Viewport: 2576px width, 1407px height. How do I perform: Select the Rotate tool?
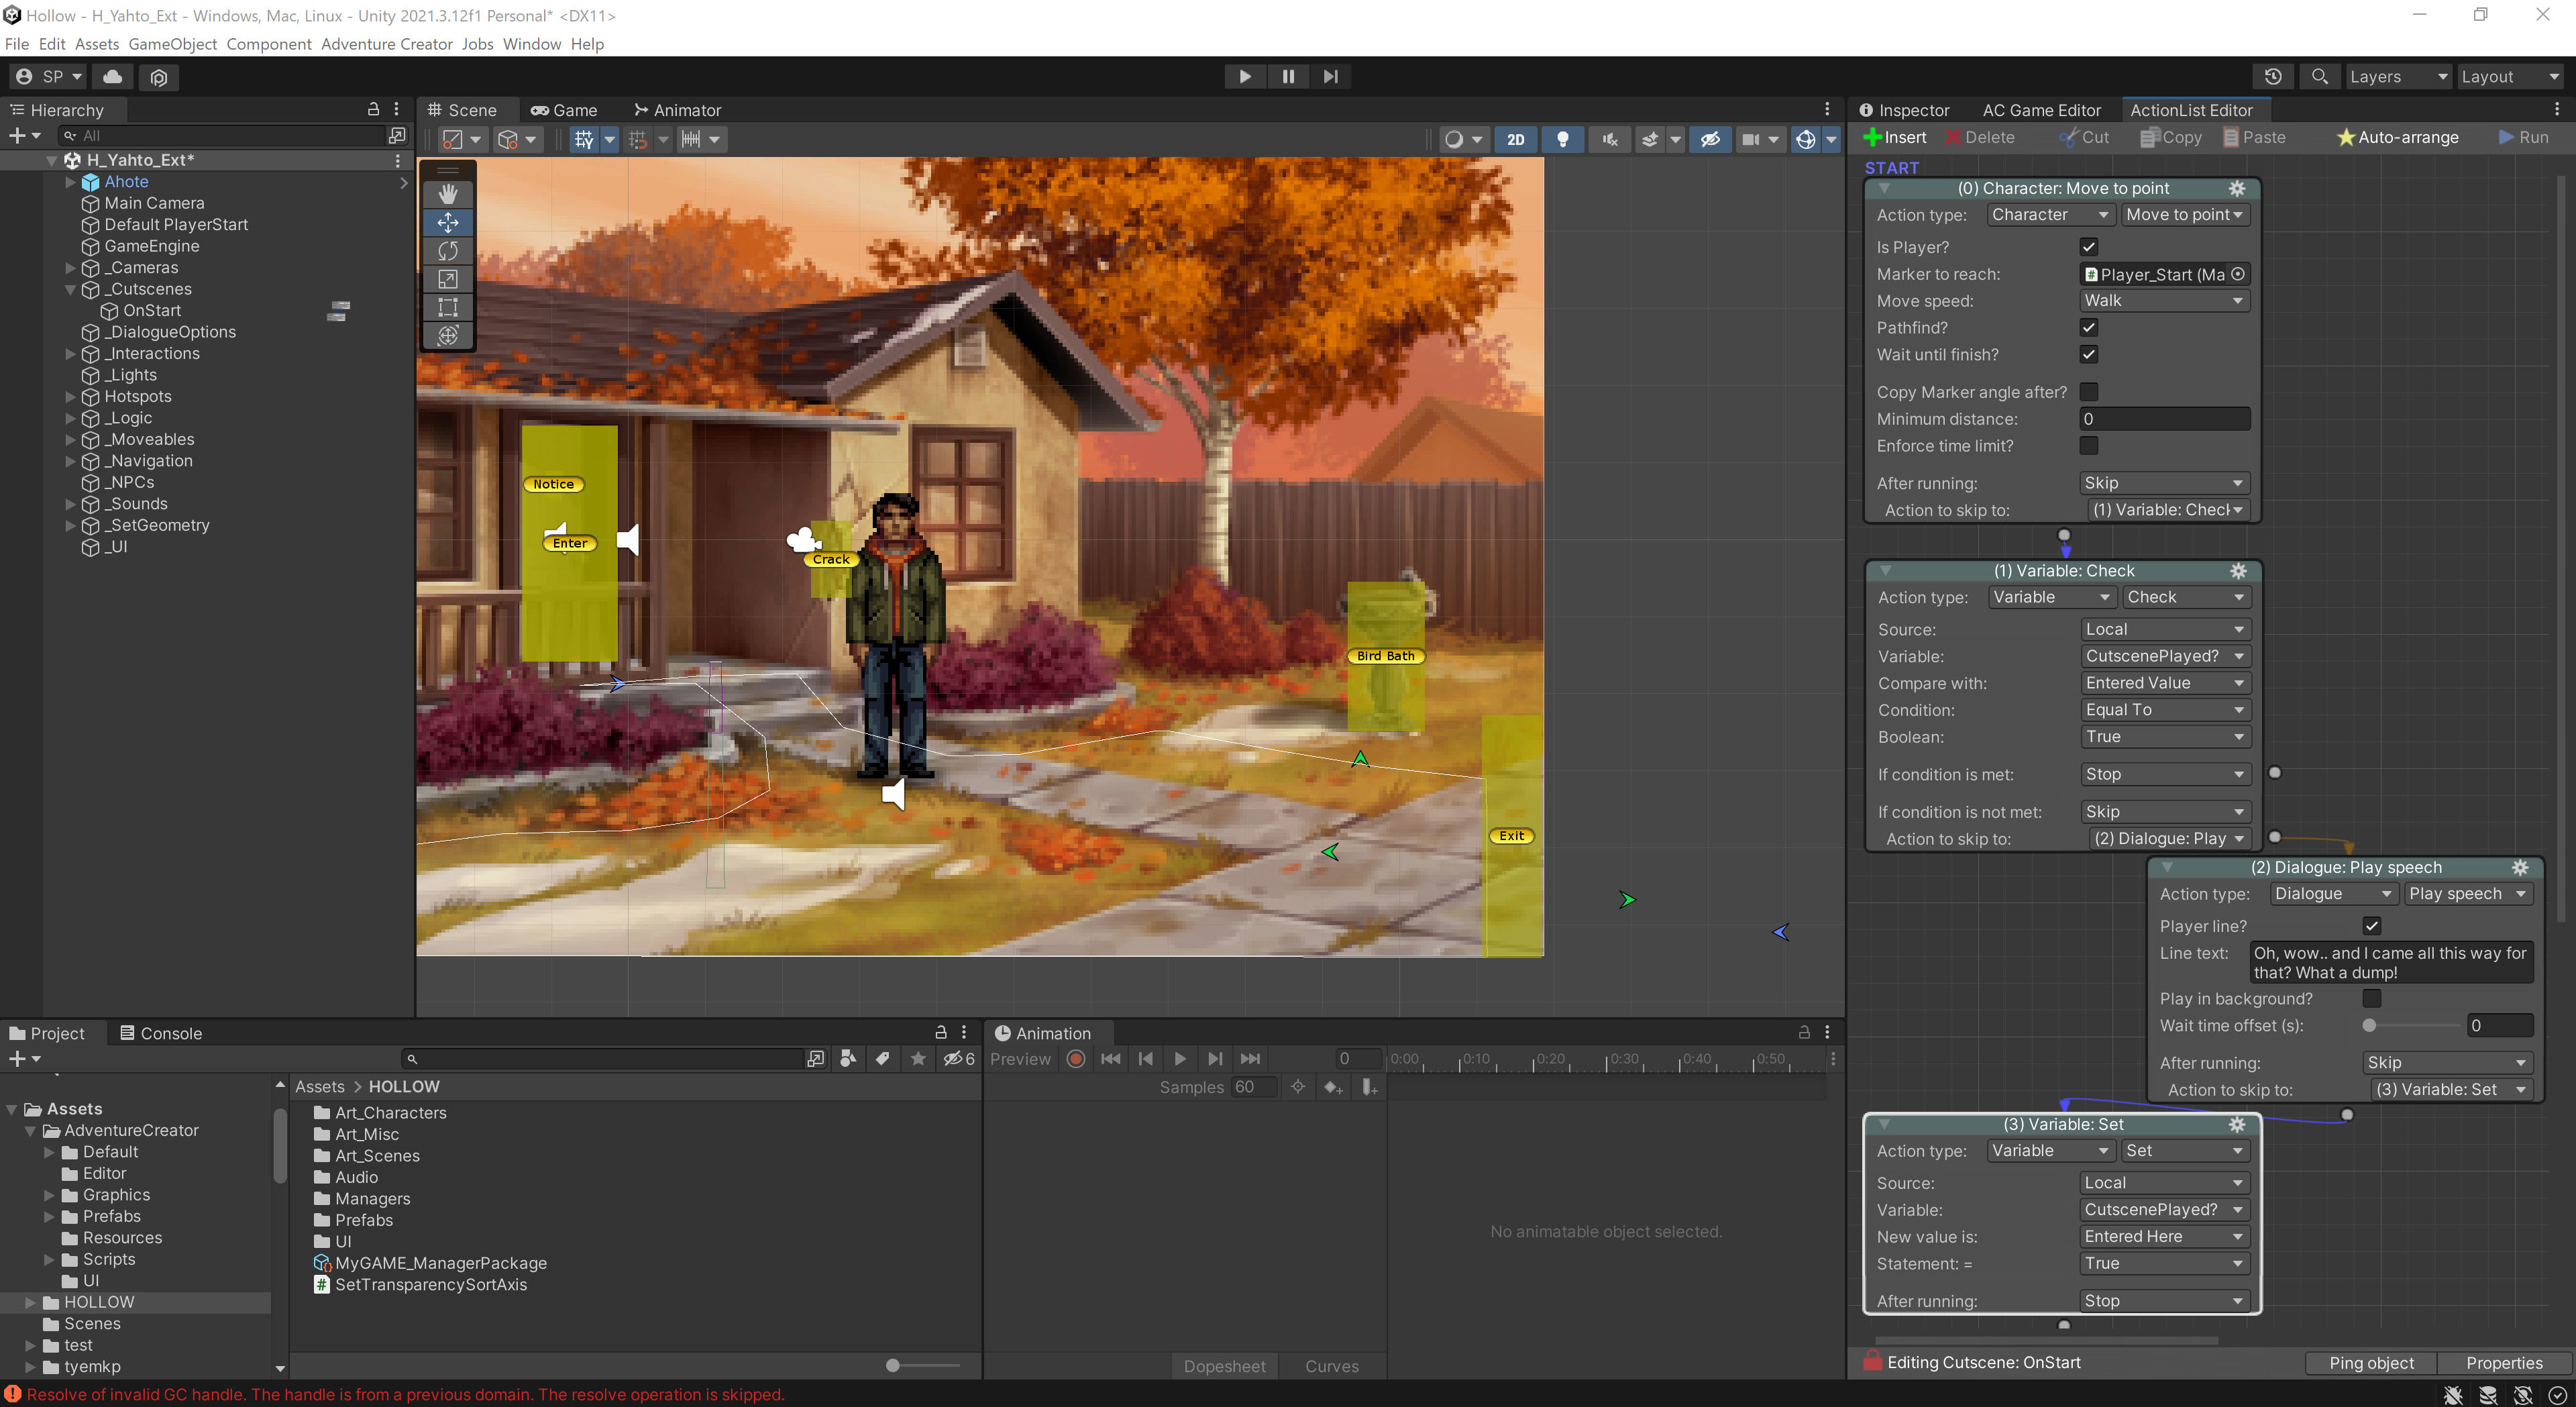tap(447, 250)
